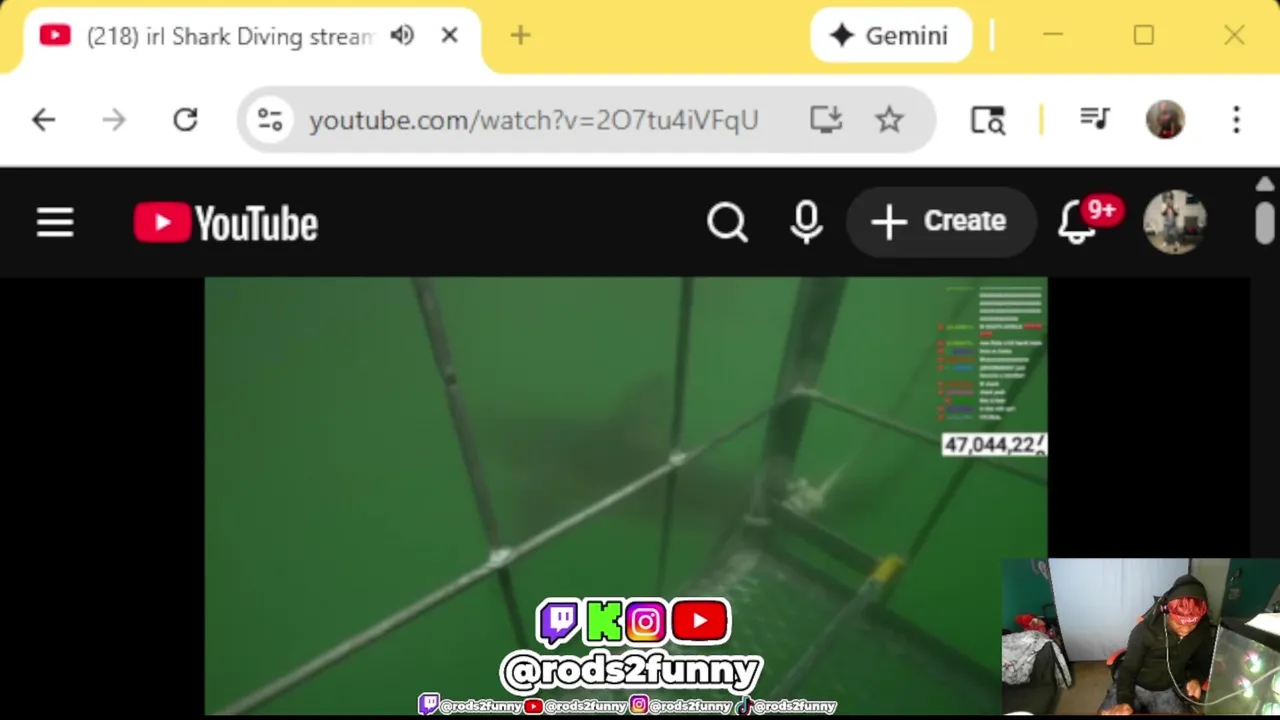
Task: Open the YouTube account avatar menu
Action: pos(1175,222)
